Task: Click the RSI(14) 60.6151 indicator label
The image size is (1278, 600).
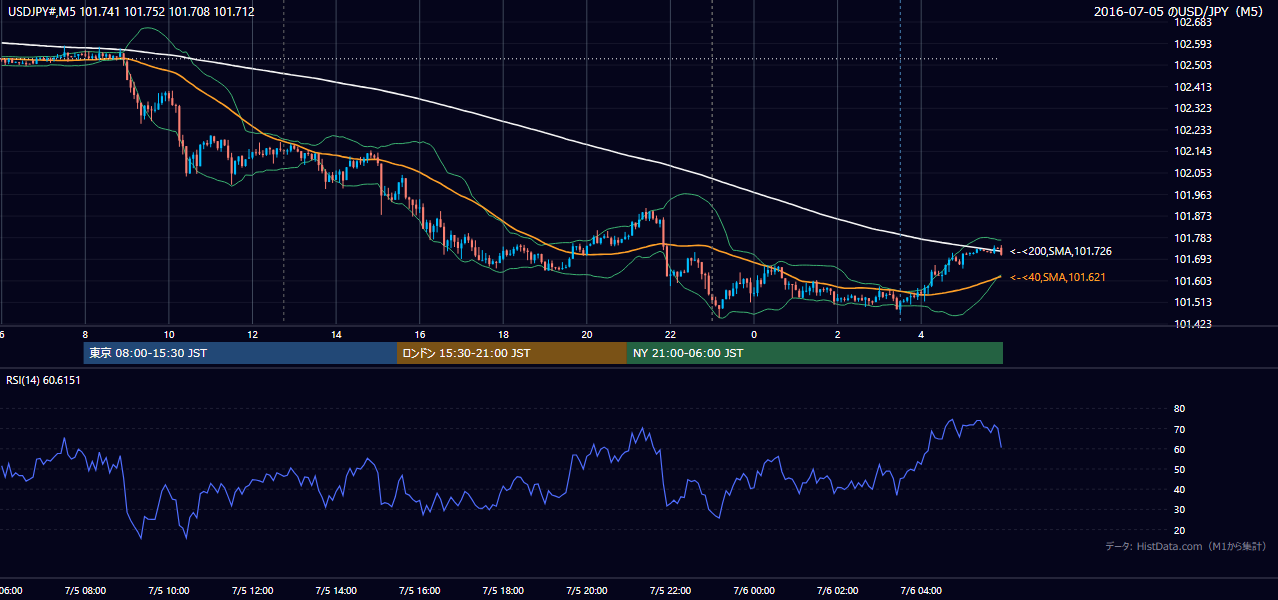Action: click(43, 380)
